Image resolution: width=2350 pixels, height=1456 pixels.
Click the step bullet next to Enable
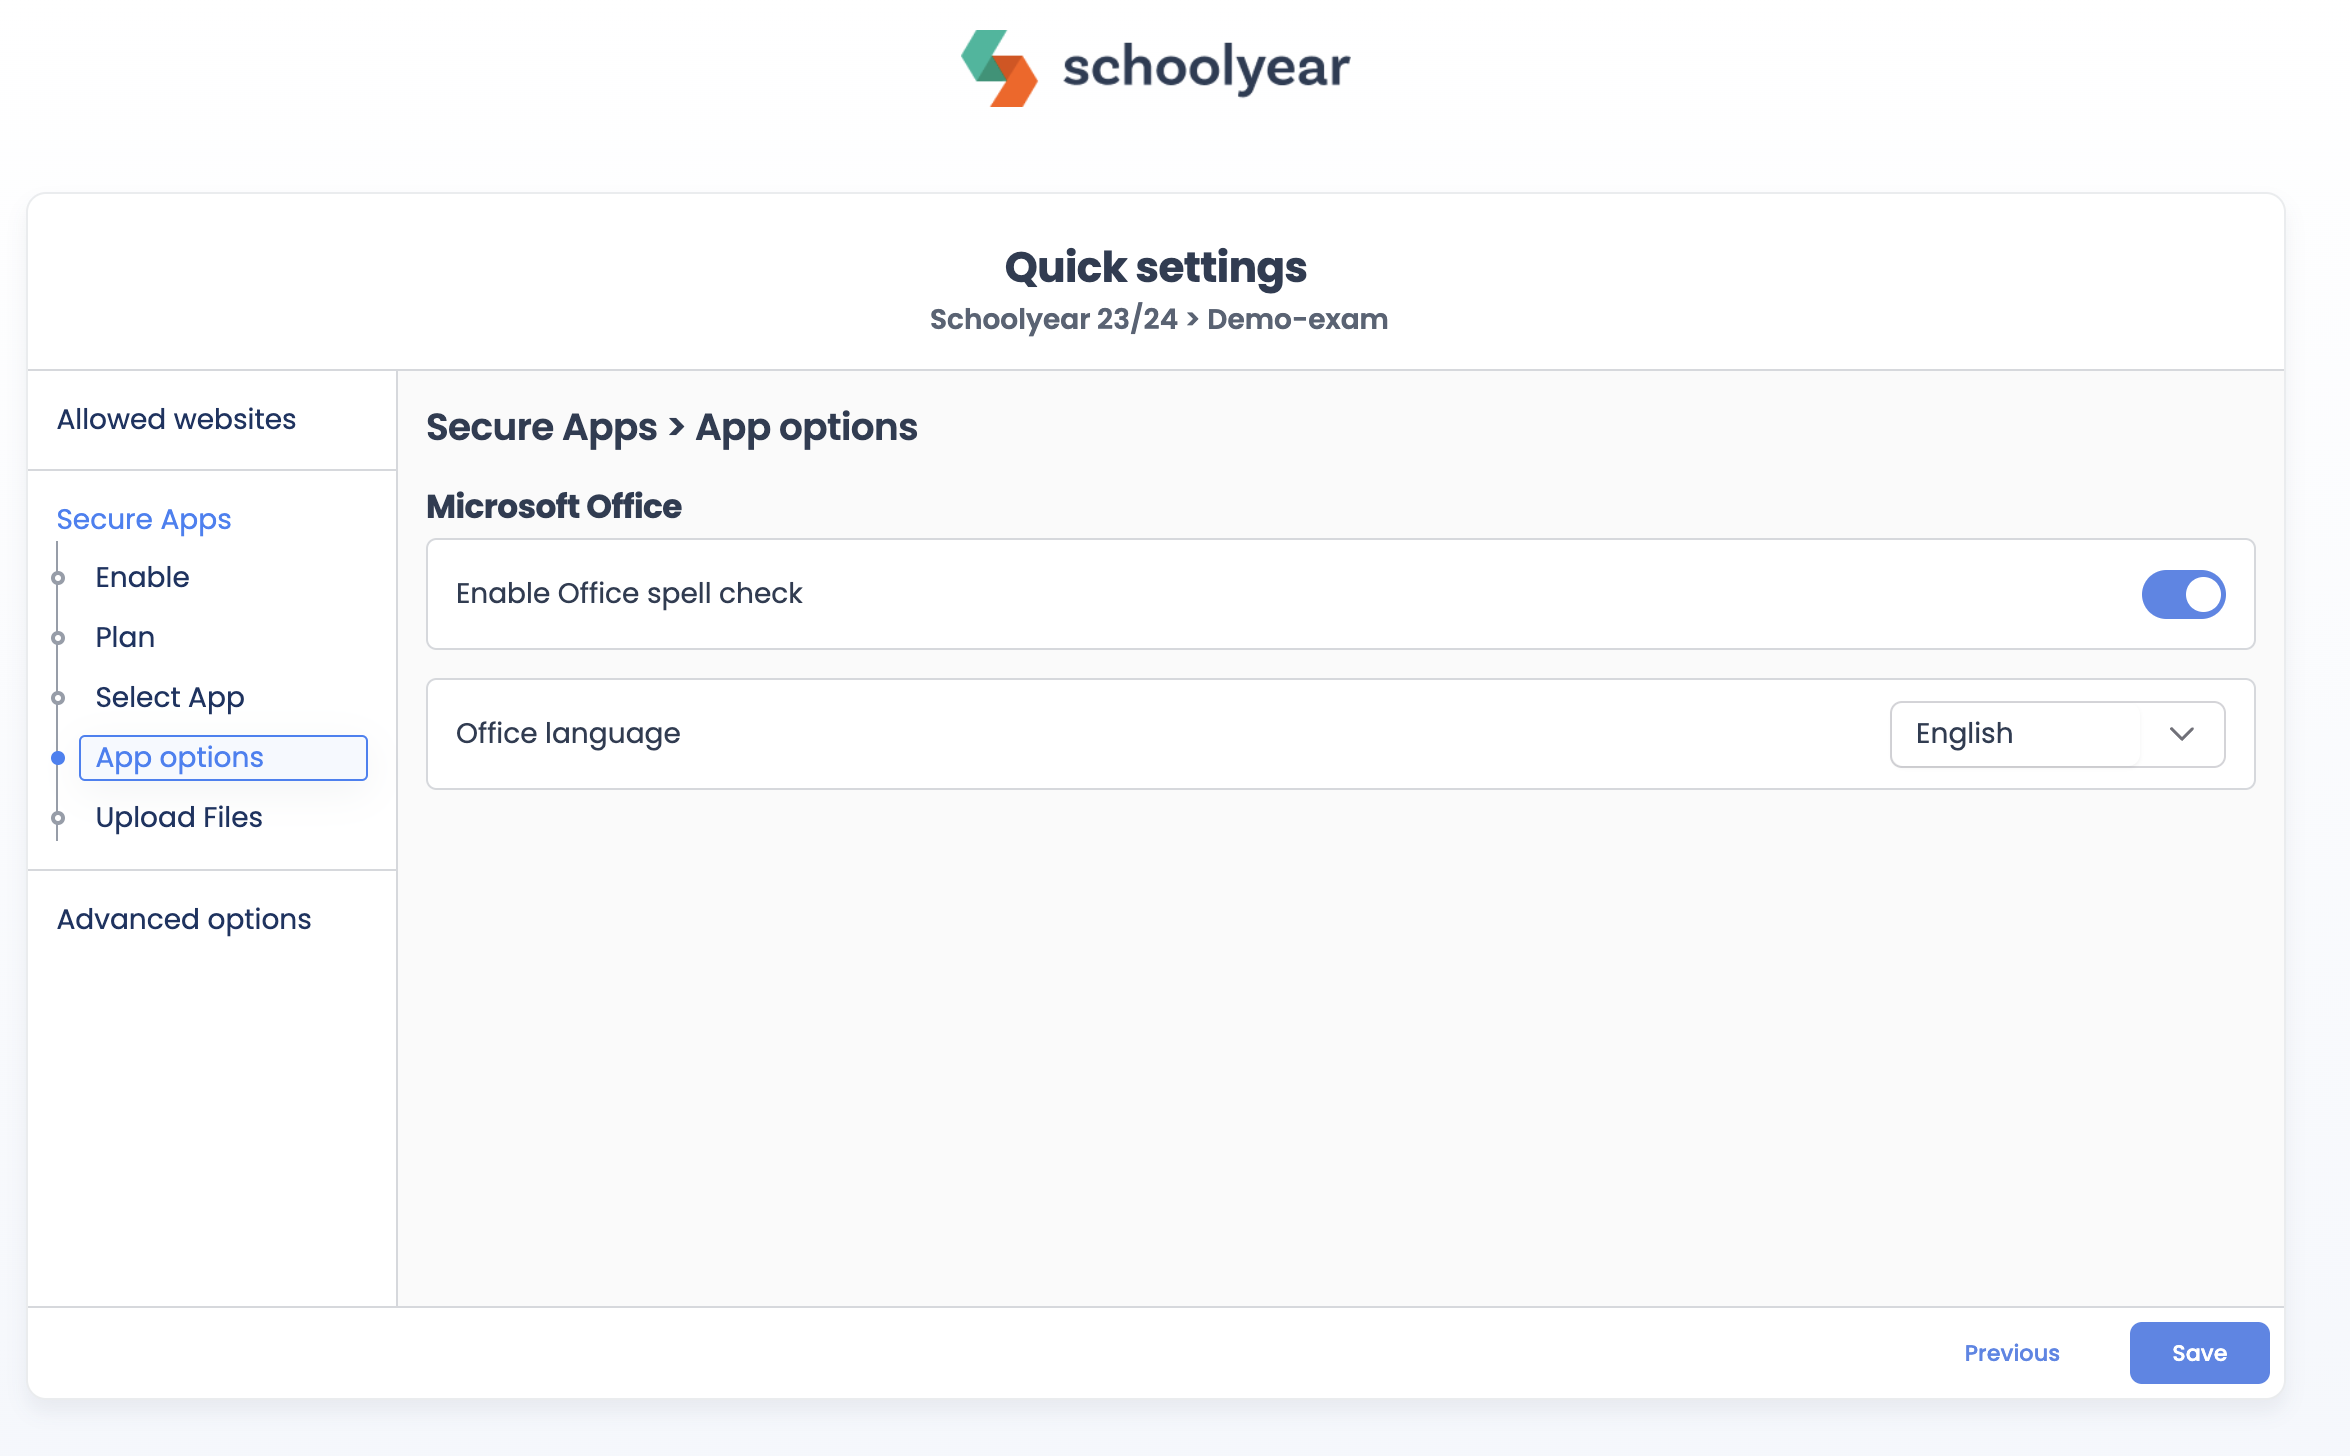[58, 578]
